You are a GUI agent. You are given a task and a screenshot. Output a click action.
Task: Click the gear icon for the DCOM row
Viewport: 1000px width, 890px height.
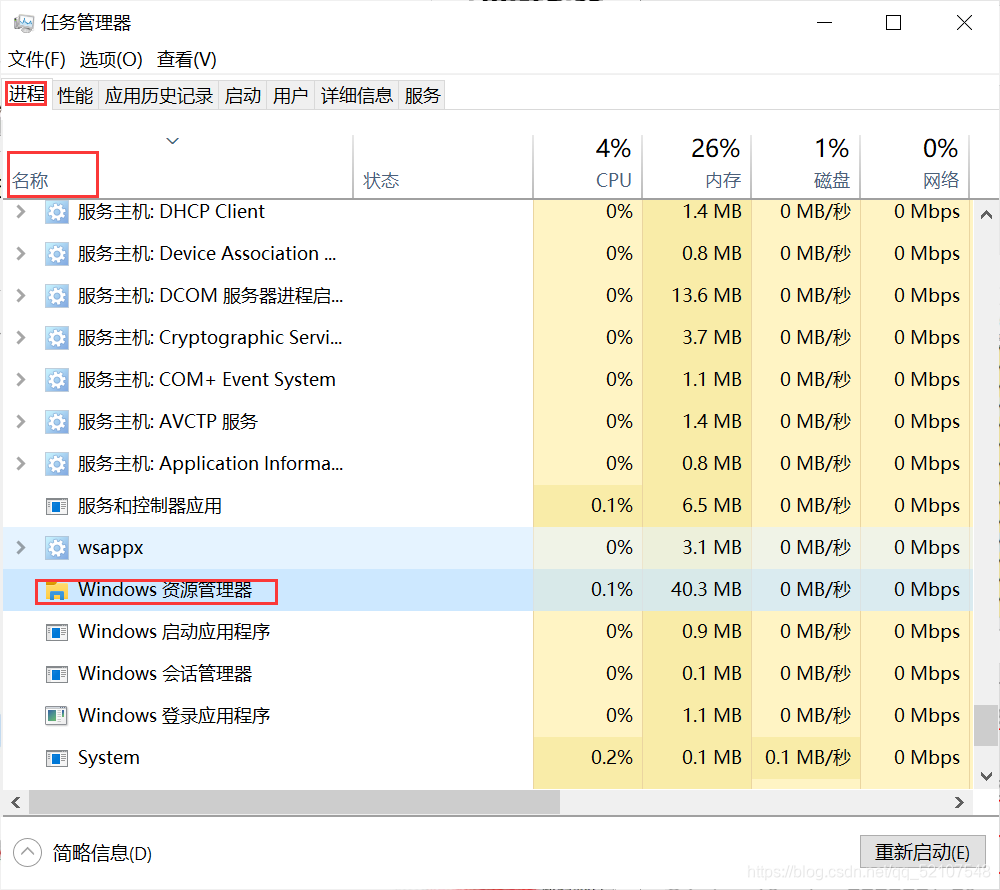pos(57,296)
